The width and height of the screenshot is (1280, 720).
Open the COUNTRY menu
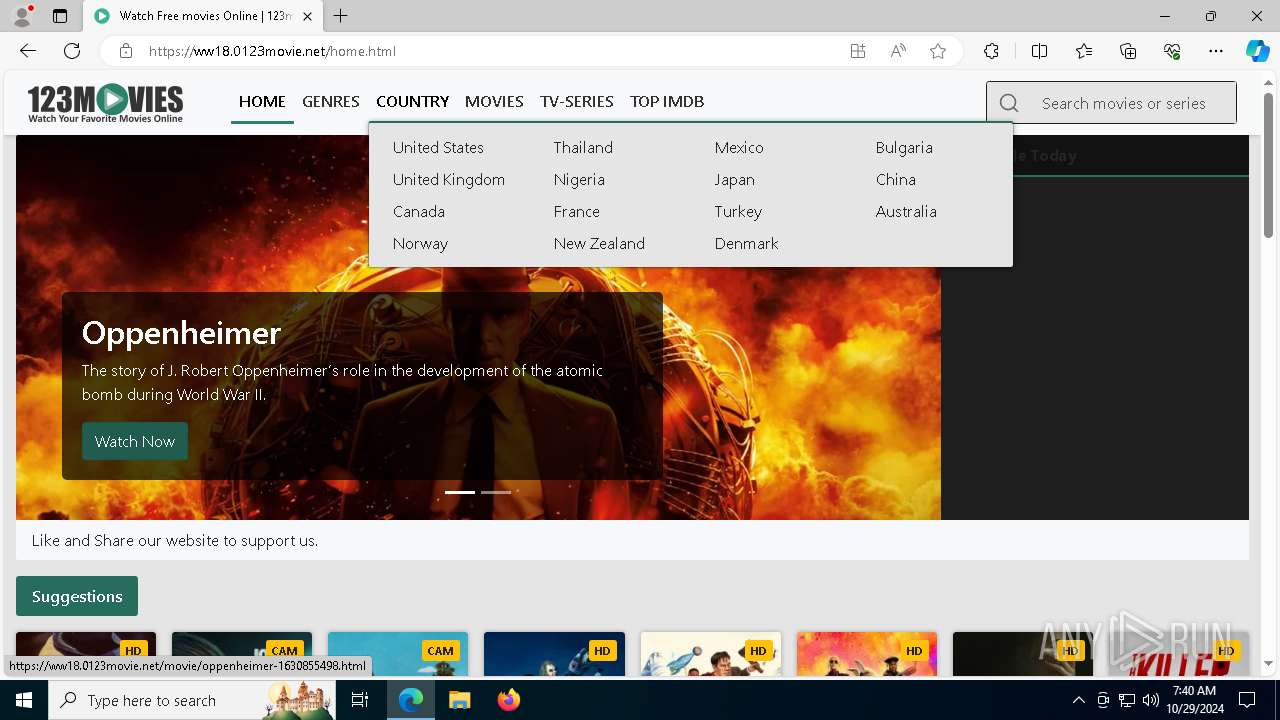(412, 101)
